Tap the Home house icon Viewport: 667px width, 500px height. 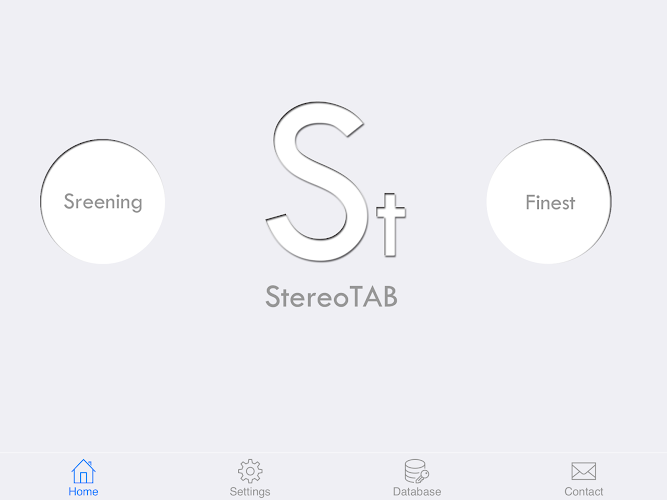83,471
